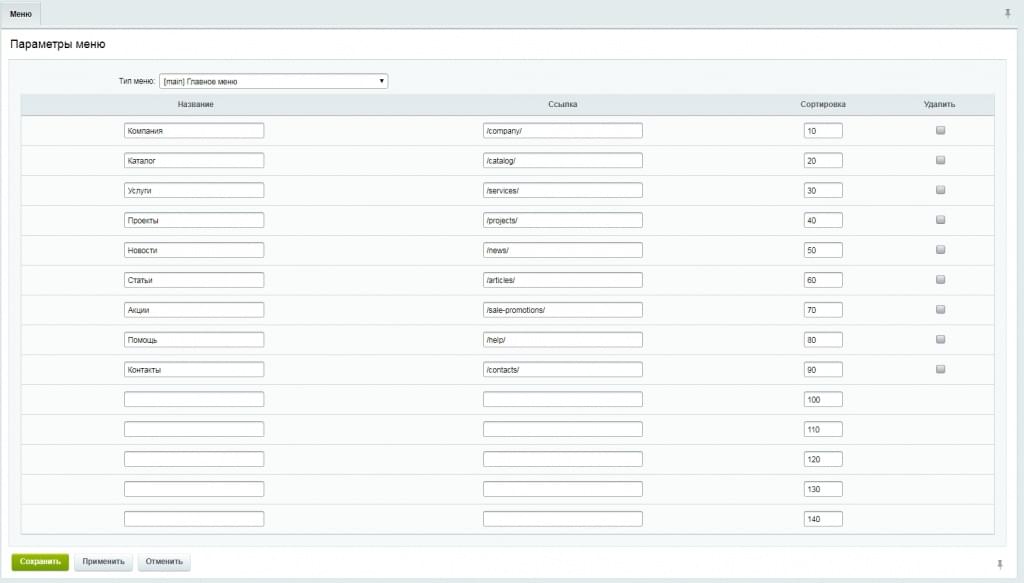This screenshot has width=1024, height=583.
Task: Click the pin icon at bottom right
Action: tap(999, 563)
